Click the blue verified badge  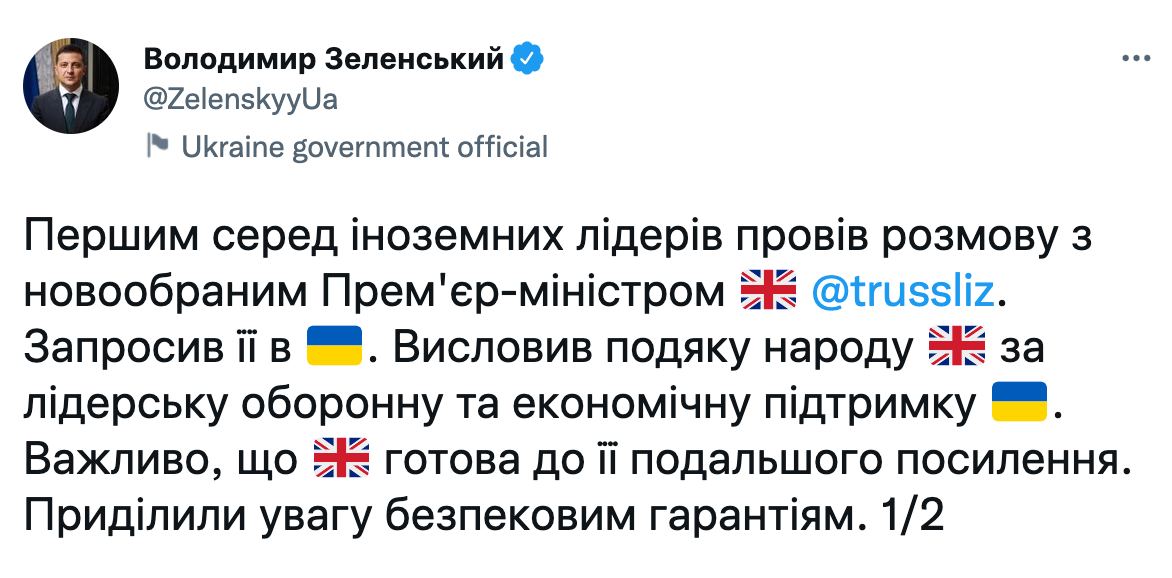point(528,60)
